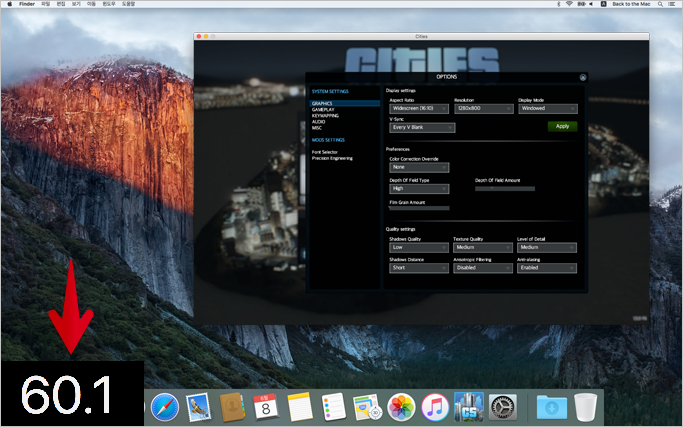Open iTunes from the Dock
This screenshot has height=427, width=683.
point(435,407)
